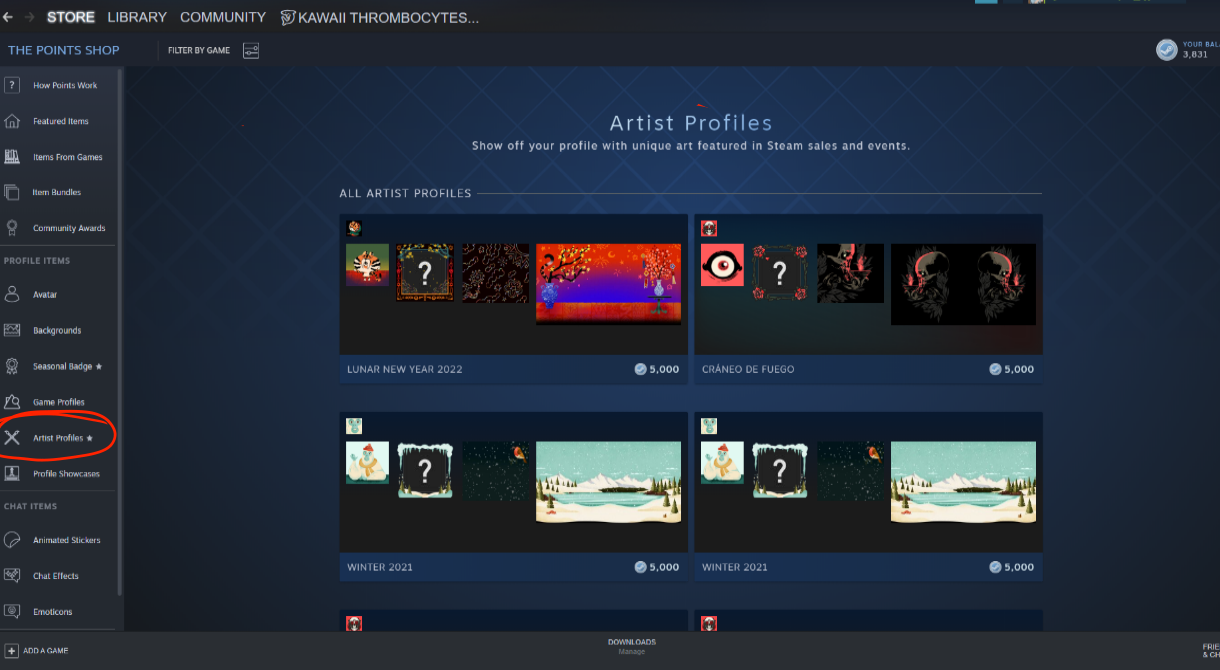View the Lunar New Year 2022 background art
The image size is (1220, 670).
click(x=608, y=284)
